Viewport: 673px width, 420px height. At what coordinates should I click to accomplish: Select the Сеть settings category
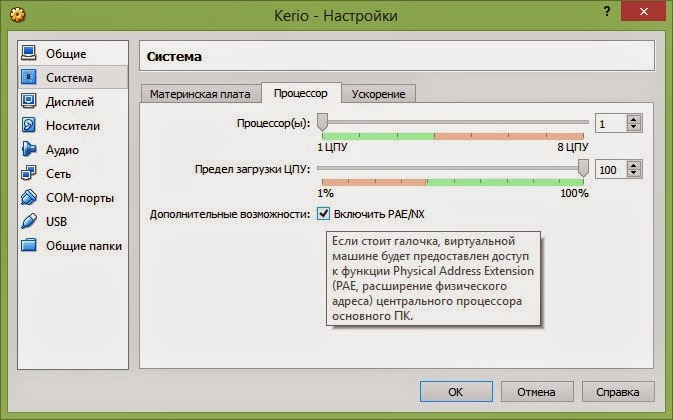(x=73, y=174)
